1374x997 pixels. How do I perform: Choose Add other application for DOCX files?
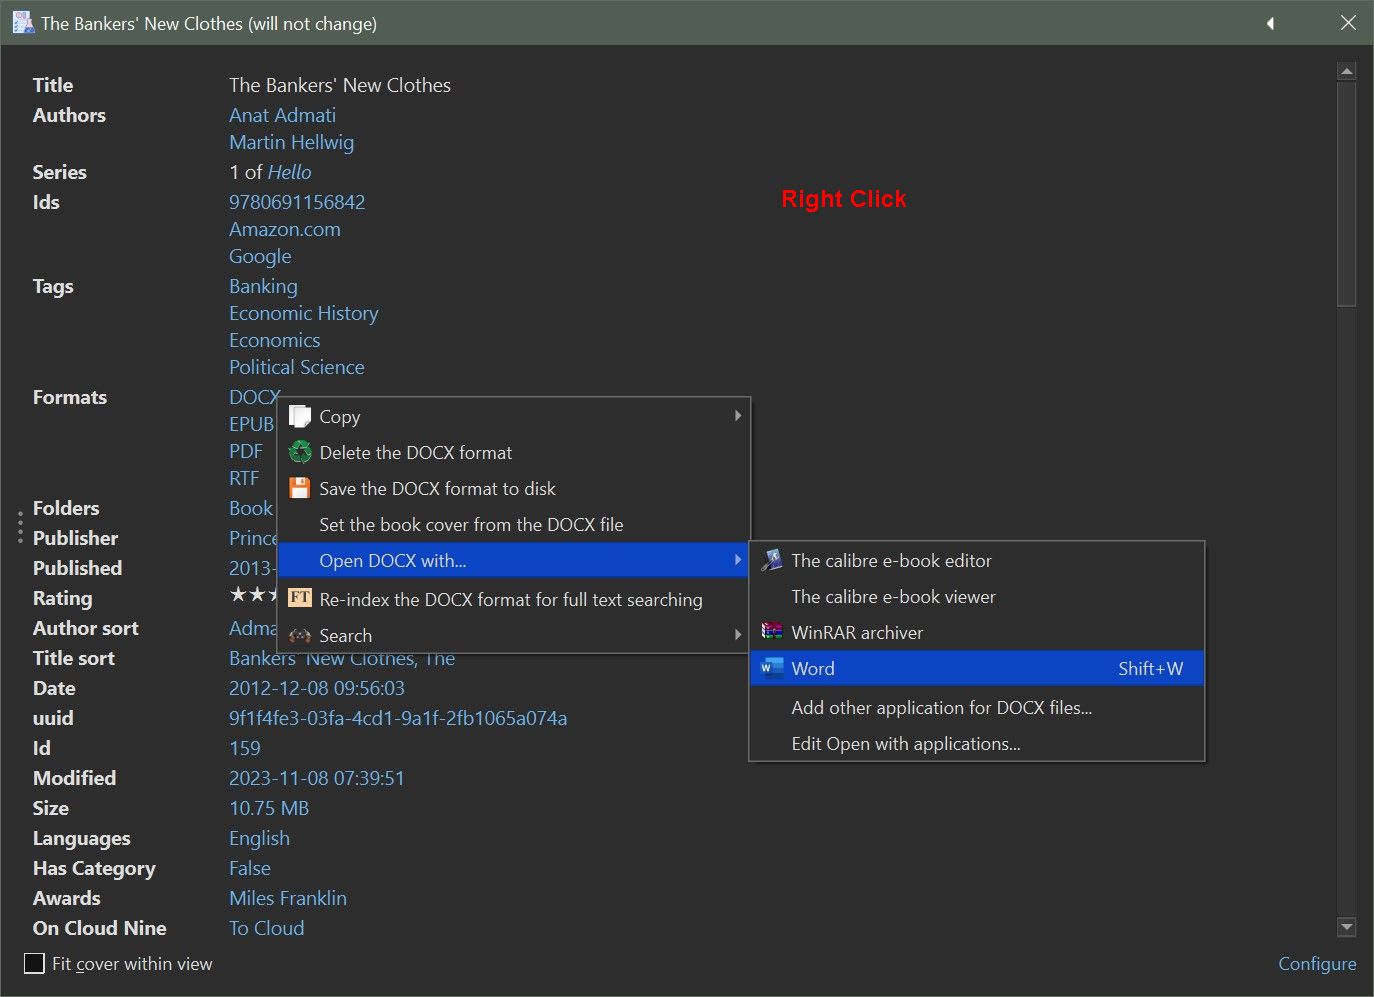(941, 707)
